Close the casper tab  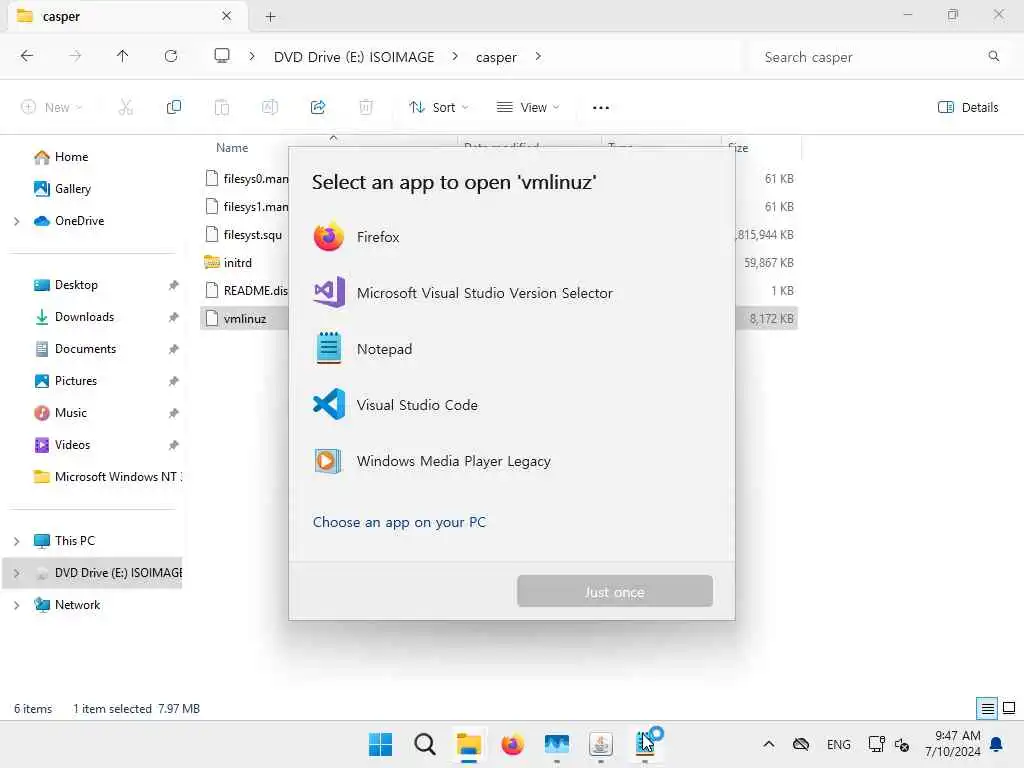click(227, 16)
